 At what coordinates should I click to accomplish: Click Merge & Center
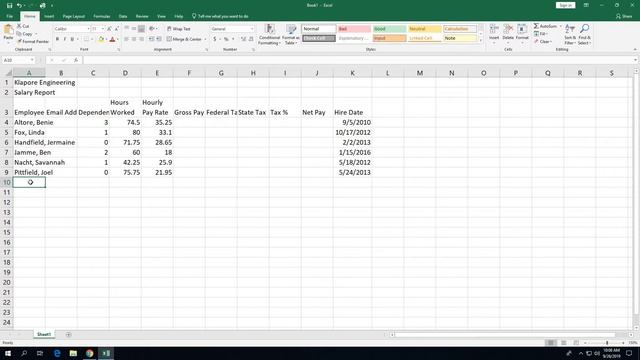184,39
